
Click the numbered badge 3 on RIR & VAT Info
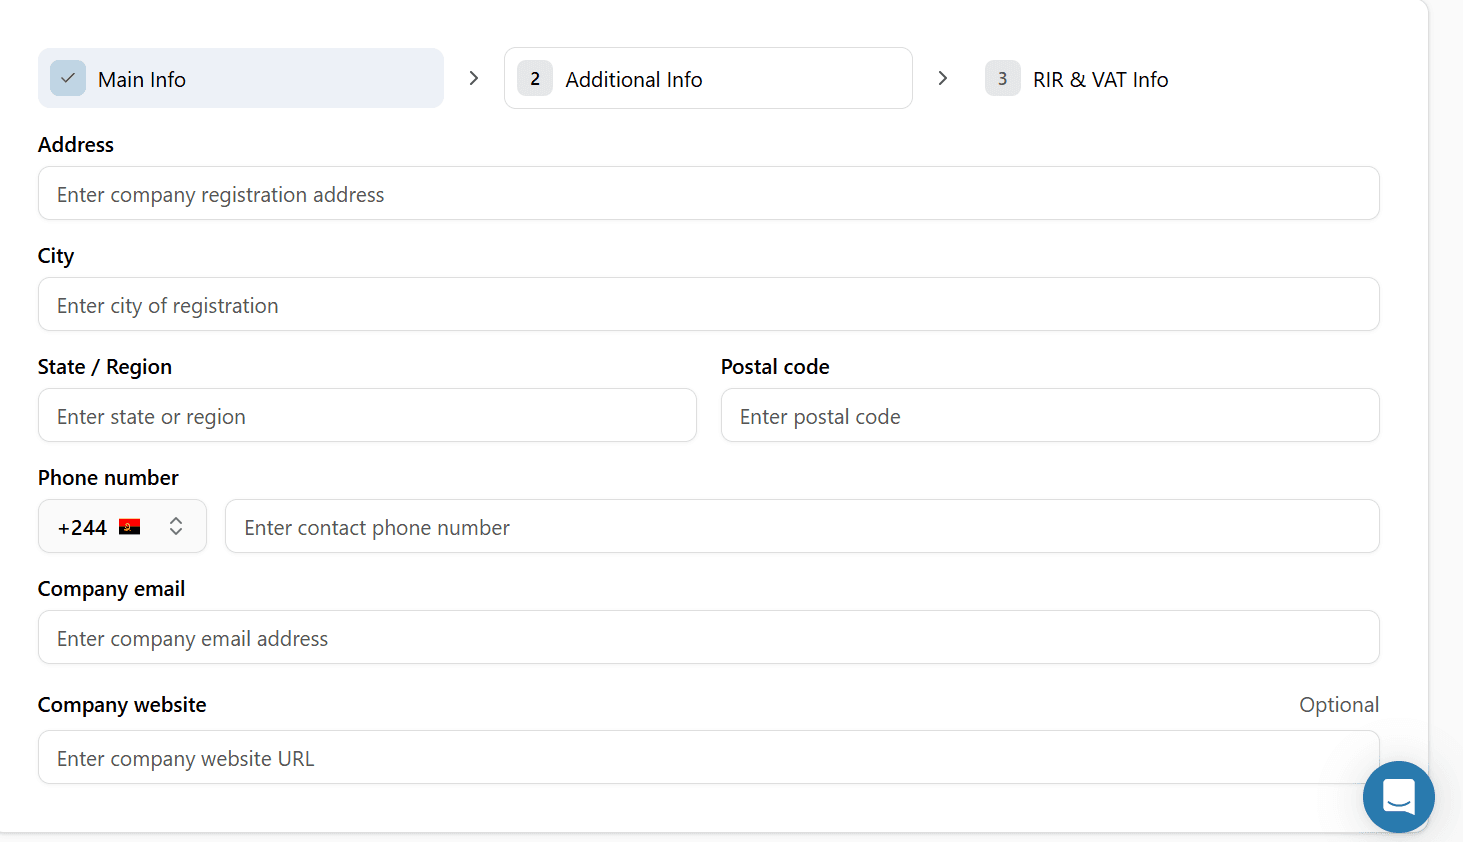[1002, 77]
